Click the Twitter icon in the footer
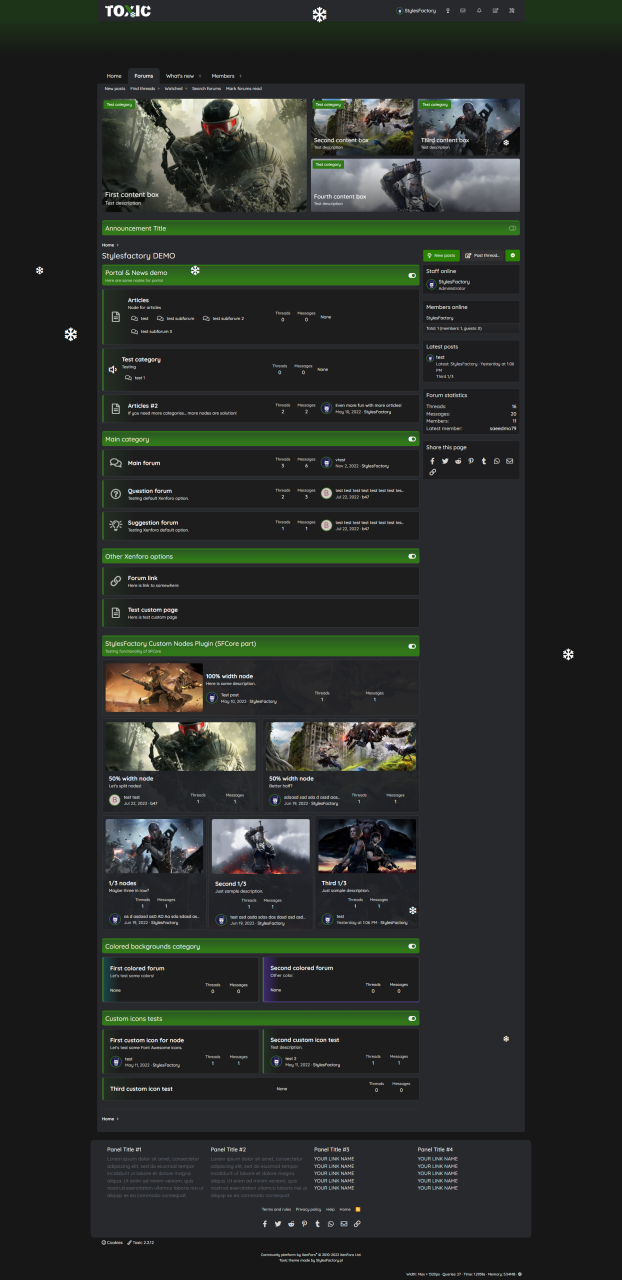Viewport: 622px width, 1280px height. coord(278,1224)
